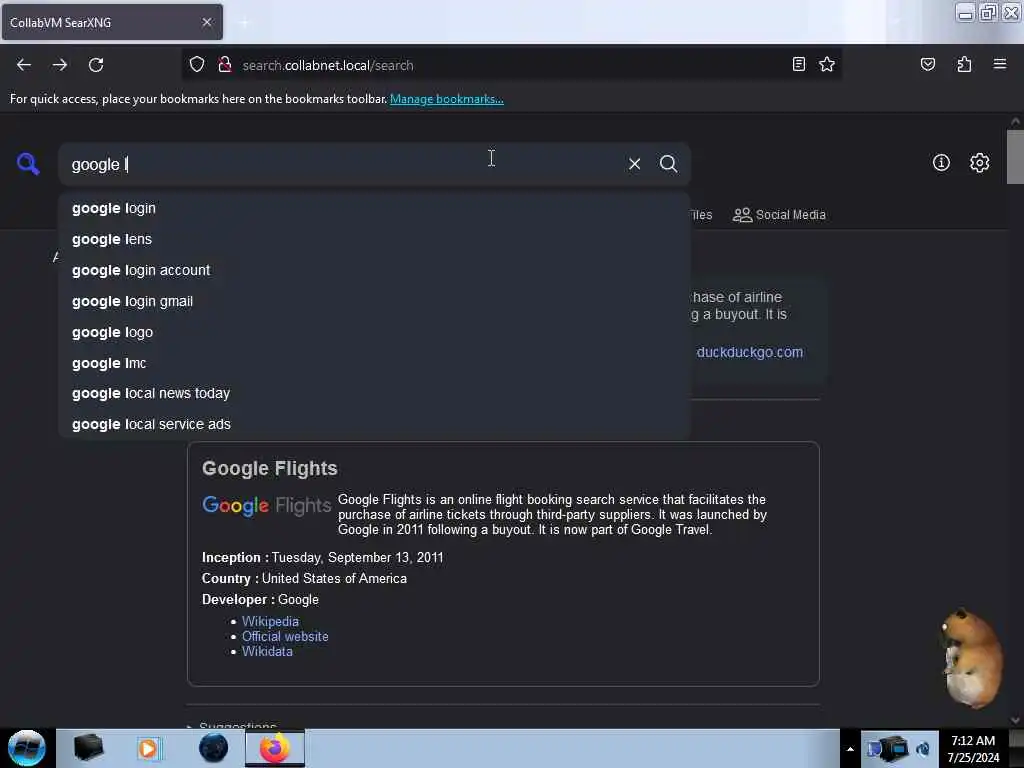Open the Manage bookmarks link

447,99
